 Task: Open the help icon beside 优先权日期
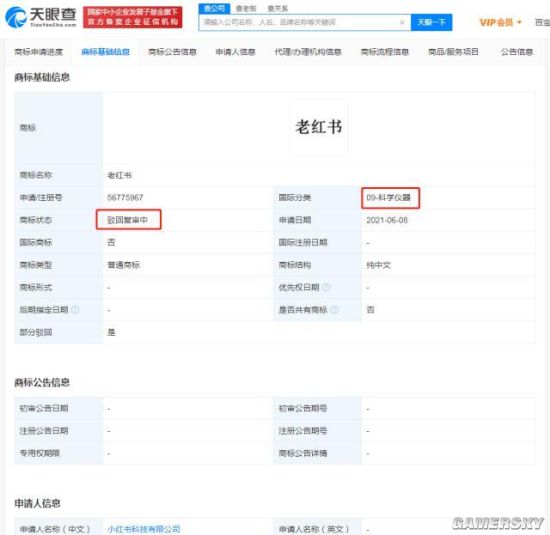(326, 287)
